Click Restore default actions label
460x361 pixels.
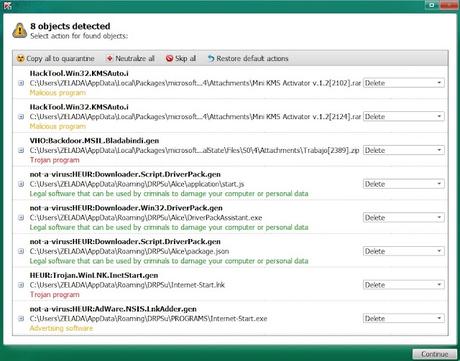[x=252, y=59]
